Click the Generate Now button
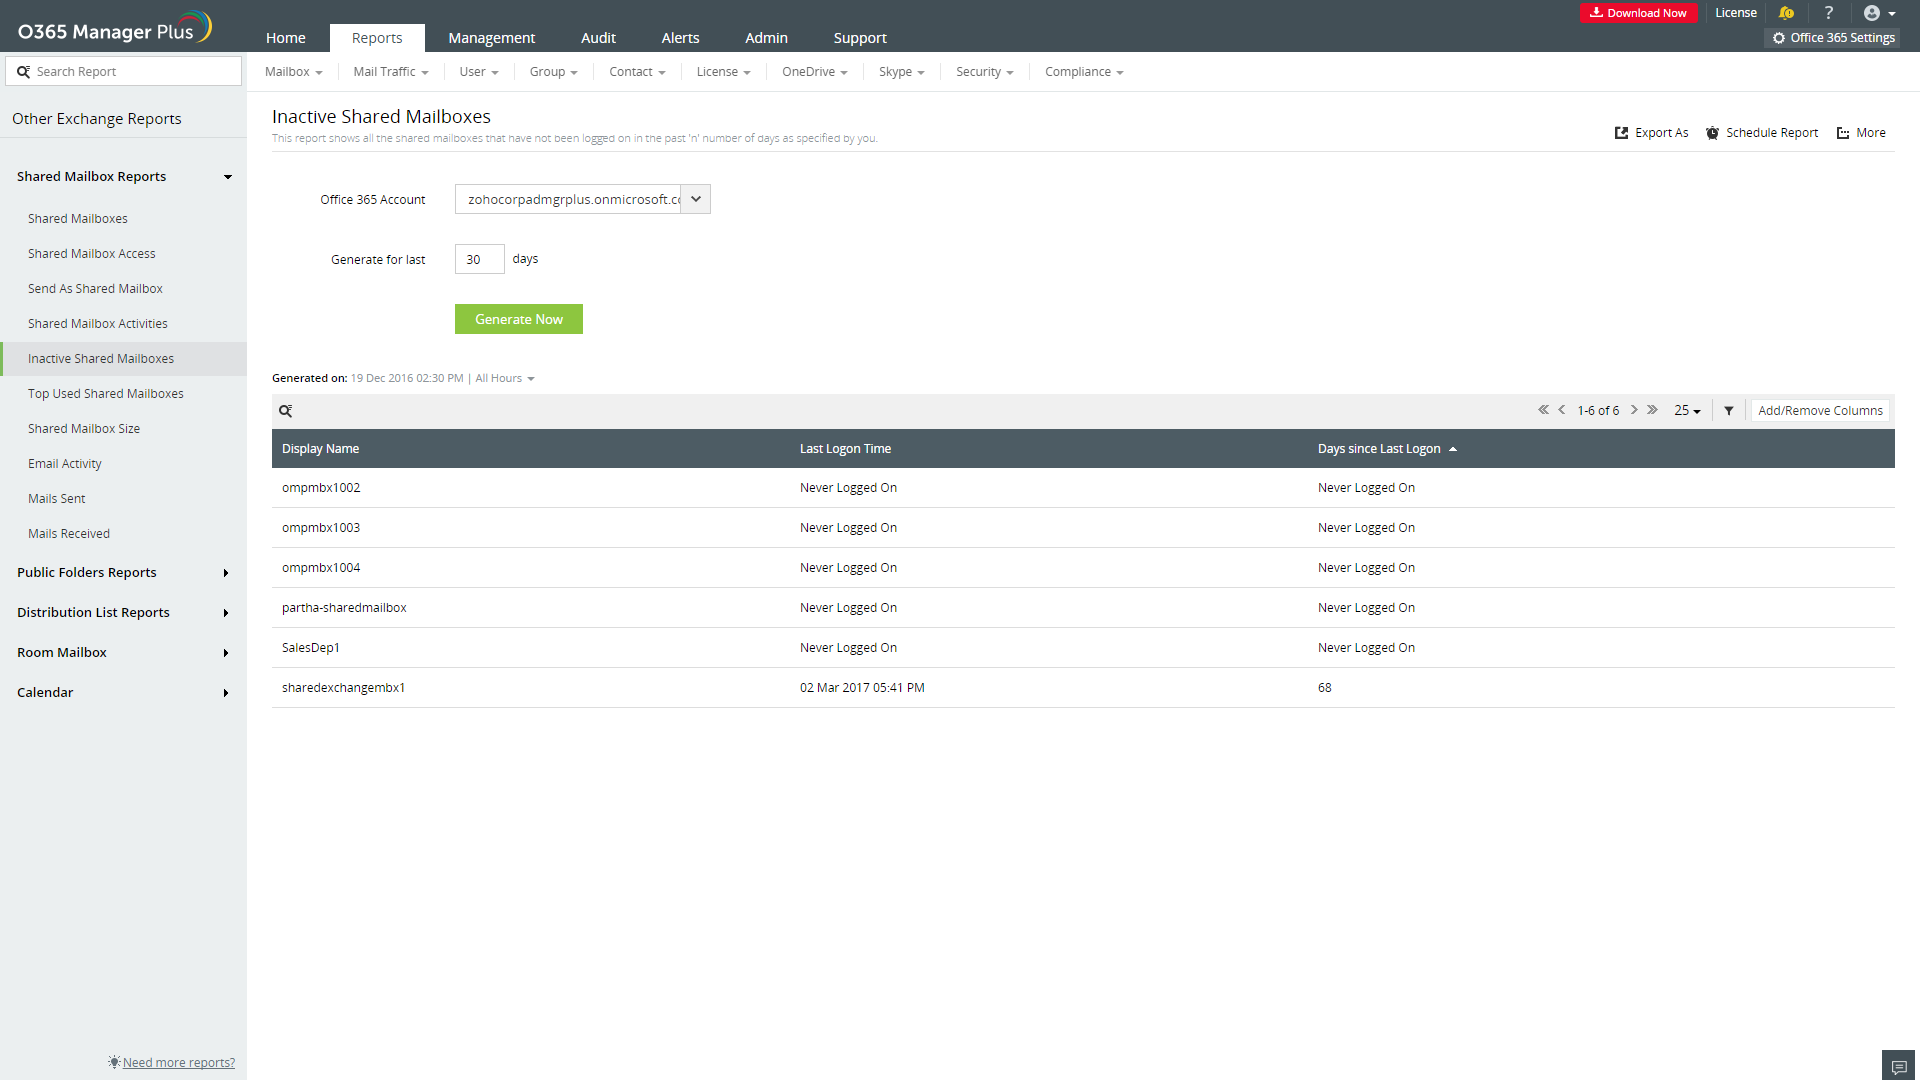 click(x=518, y=319)
